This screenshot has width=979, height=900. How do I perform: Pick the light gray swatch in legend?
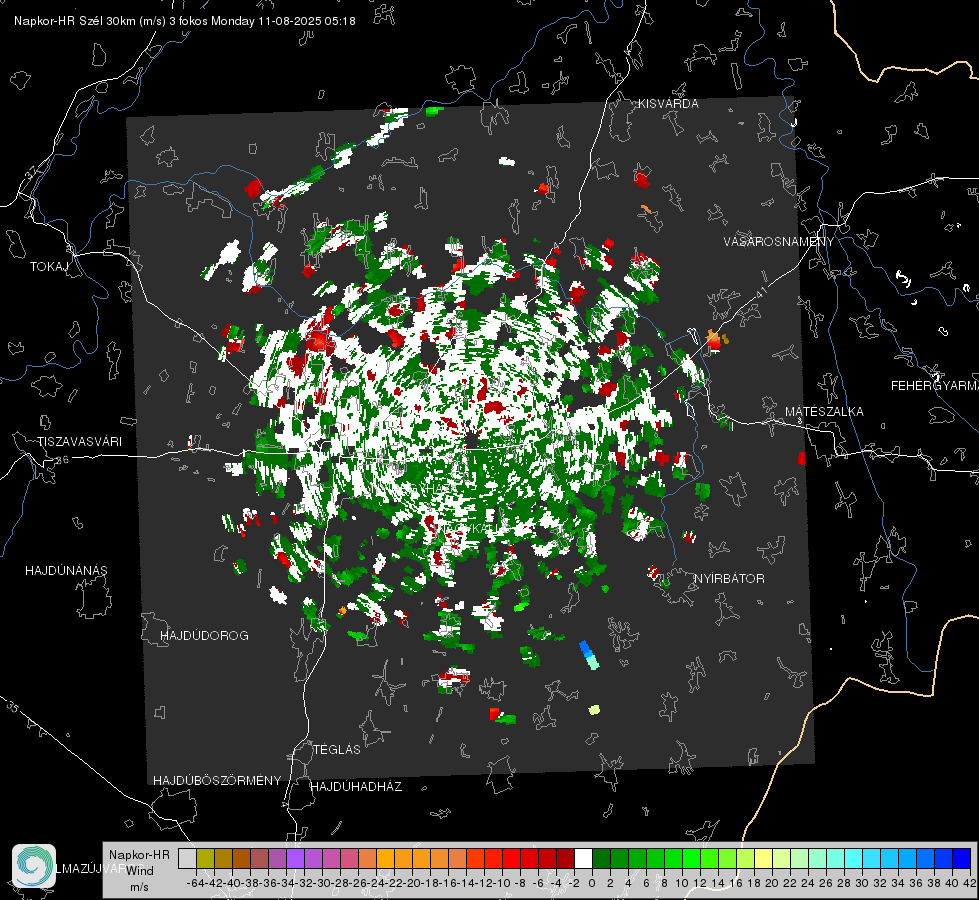click(187, 858)
